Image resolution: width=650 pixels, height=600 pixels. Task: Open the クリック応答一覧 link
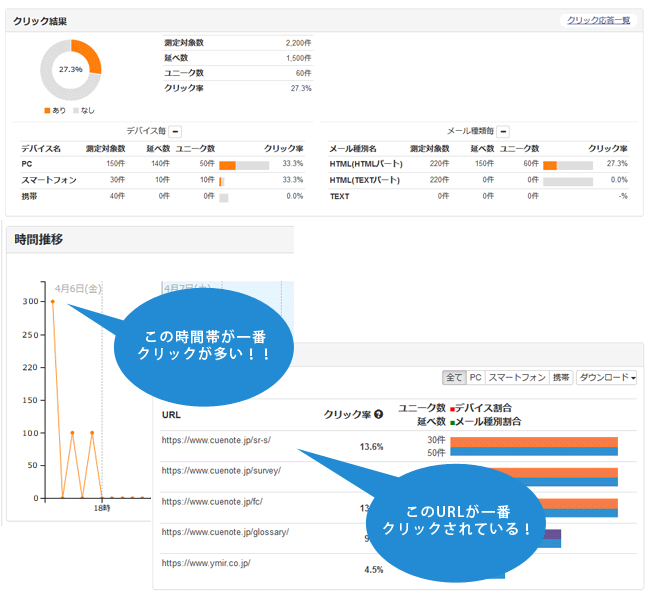coord(598,20)
